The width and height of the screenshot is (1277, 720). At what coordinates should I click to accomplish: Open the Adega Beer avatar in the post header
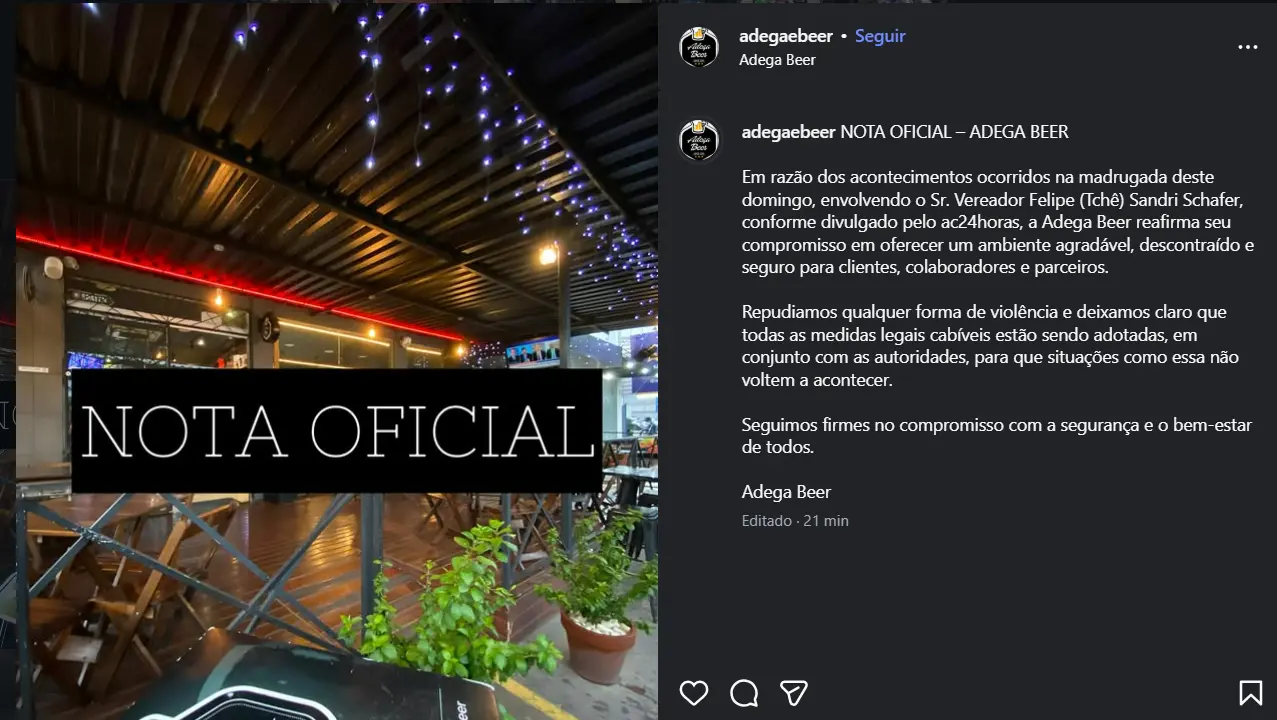pyautogui.click(x=699, y=47)
